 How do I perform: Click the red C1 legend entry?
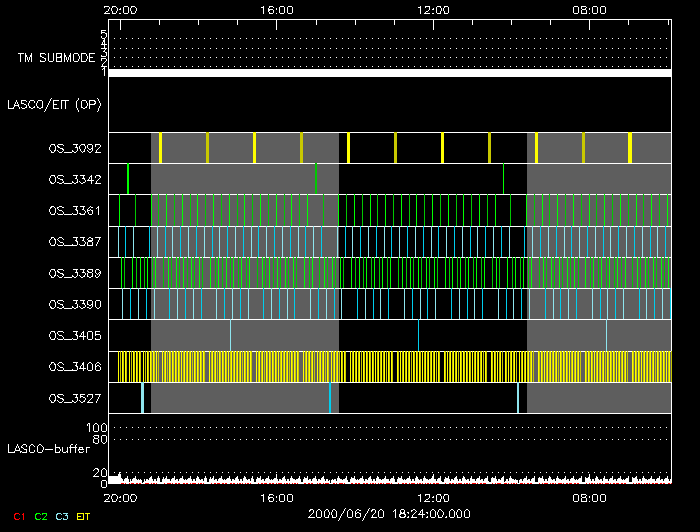click(19, 516)
